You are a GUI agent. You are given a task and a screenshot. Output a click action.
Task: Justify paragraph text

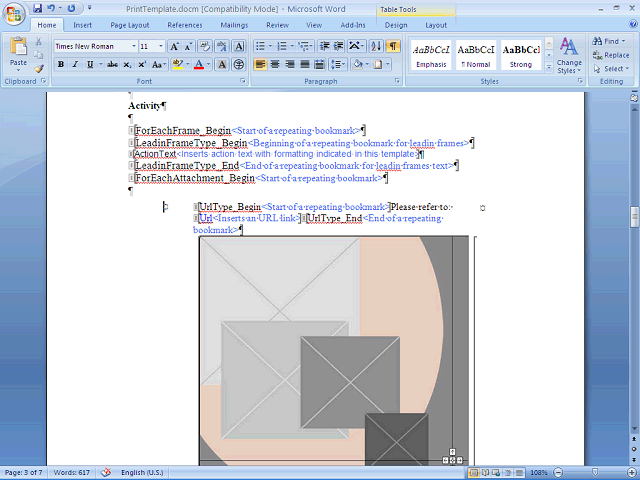[x=305, y=64]
